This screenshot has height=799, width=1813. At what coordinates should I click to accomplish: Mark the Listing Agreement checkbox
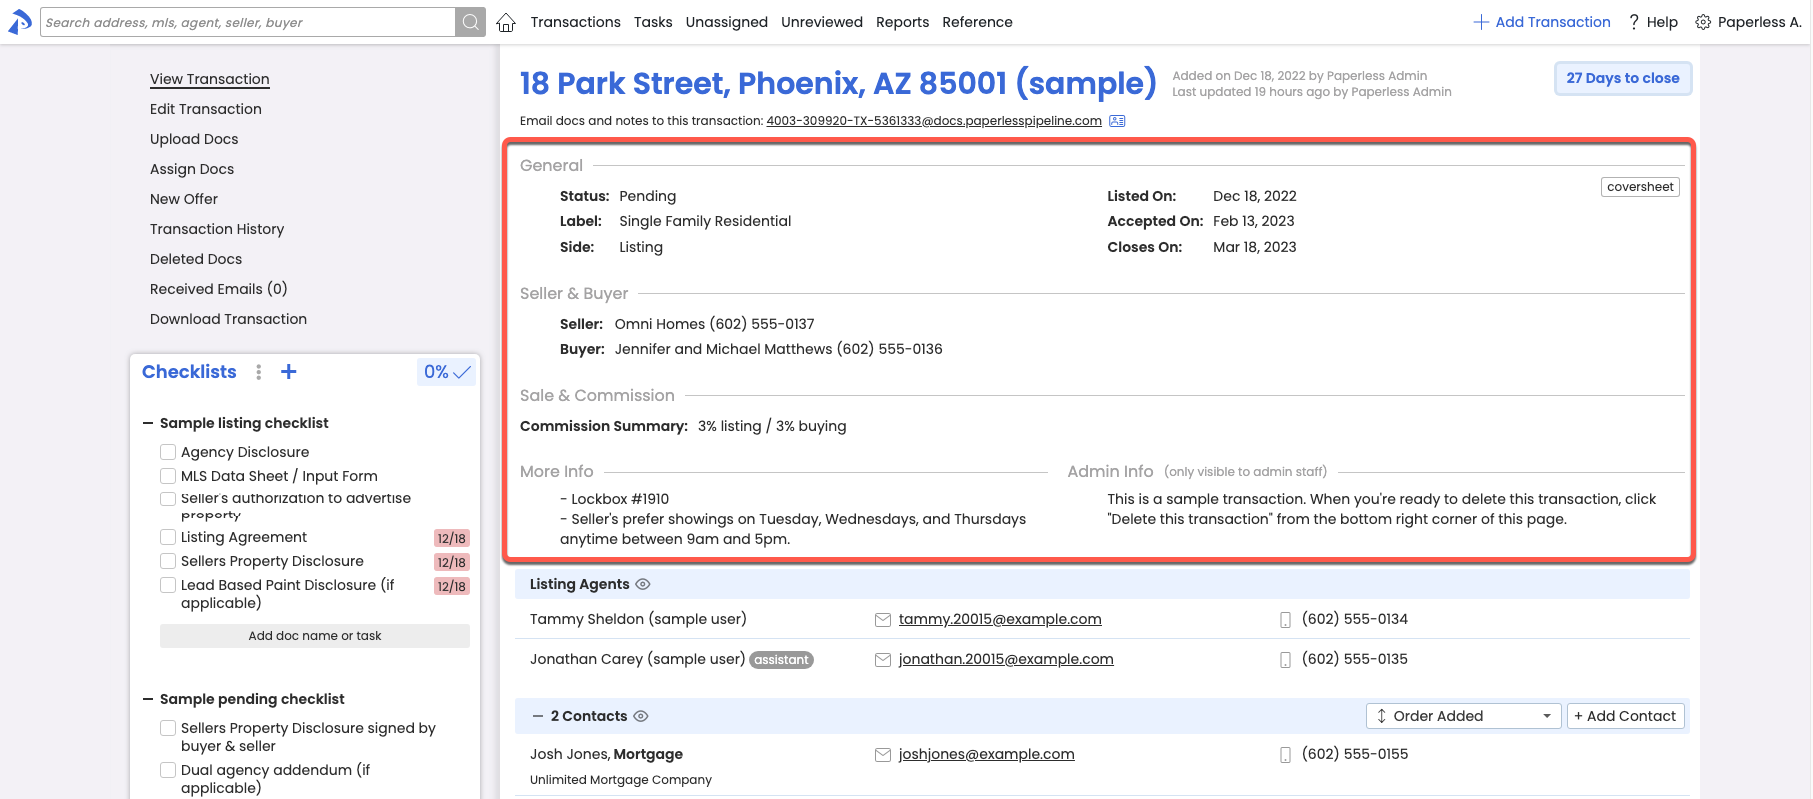[x=168, y=537]
